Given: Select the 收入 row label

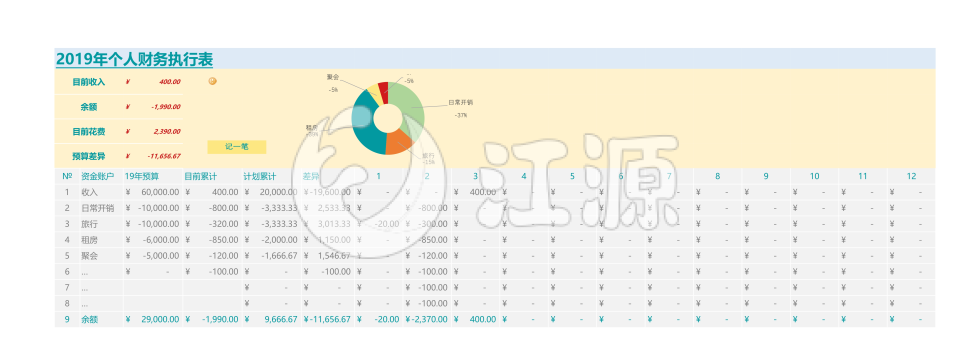Looking at the screenshot, I should tap(89, 192).
